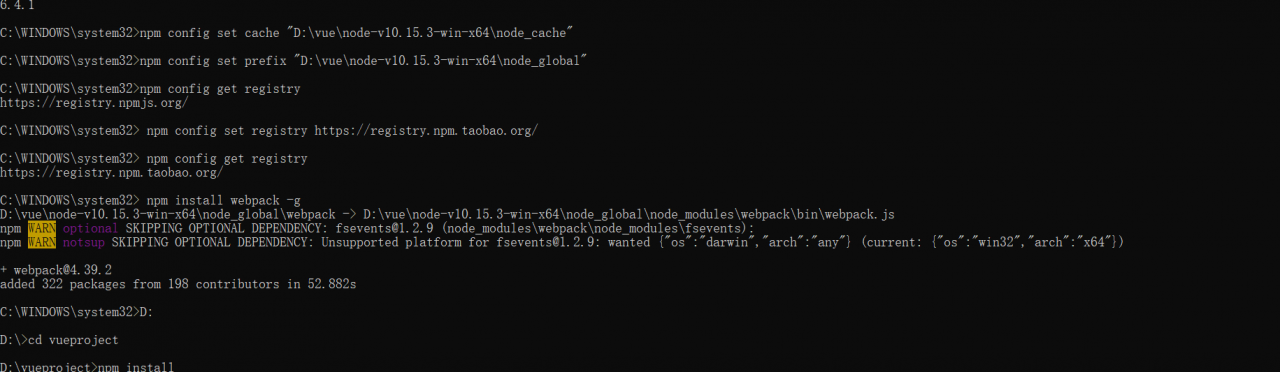Image resolution: width=1280 pixels, height=372 pixels.
Task: Click the final npm install prompt line
Action: pyautogui.click(x=87, y=366)
